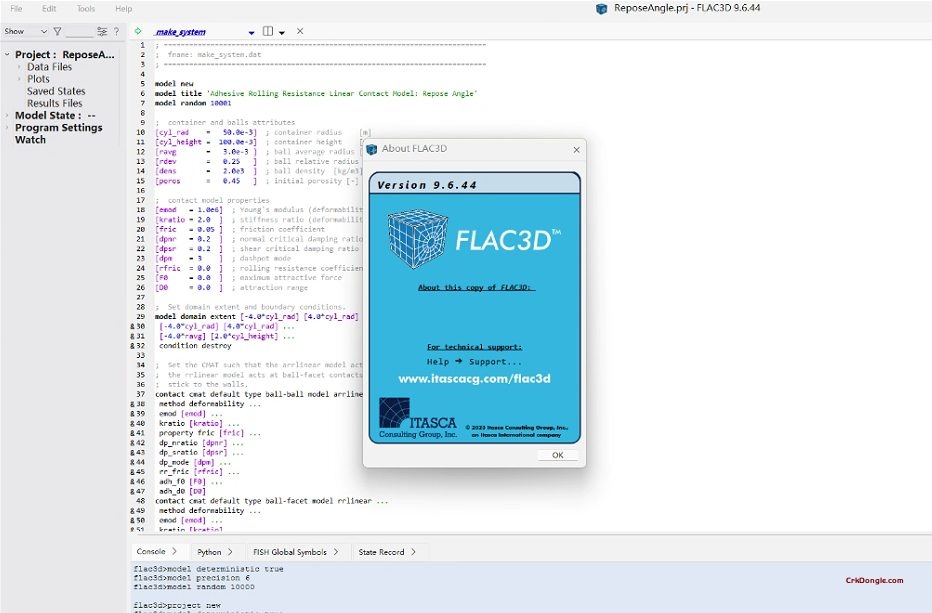Open the Edit menu
The image size is (932, 613).
coord(49,8)
